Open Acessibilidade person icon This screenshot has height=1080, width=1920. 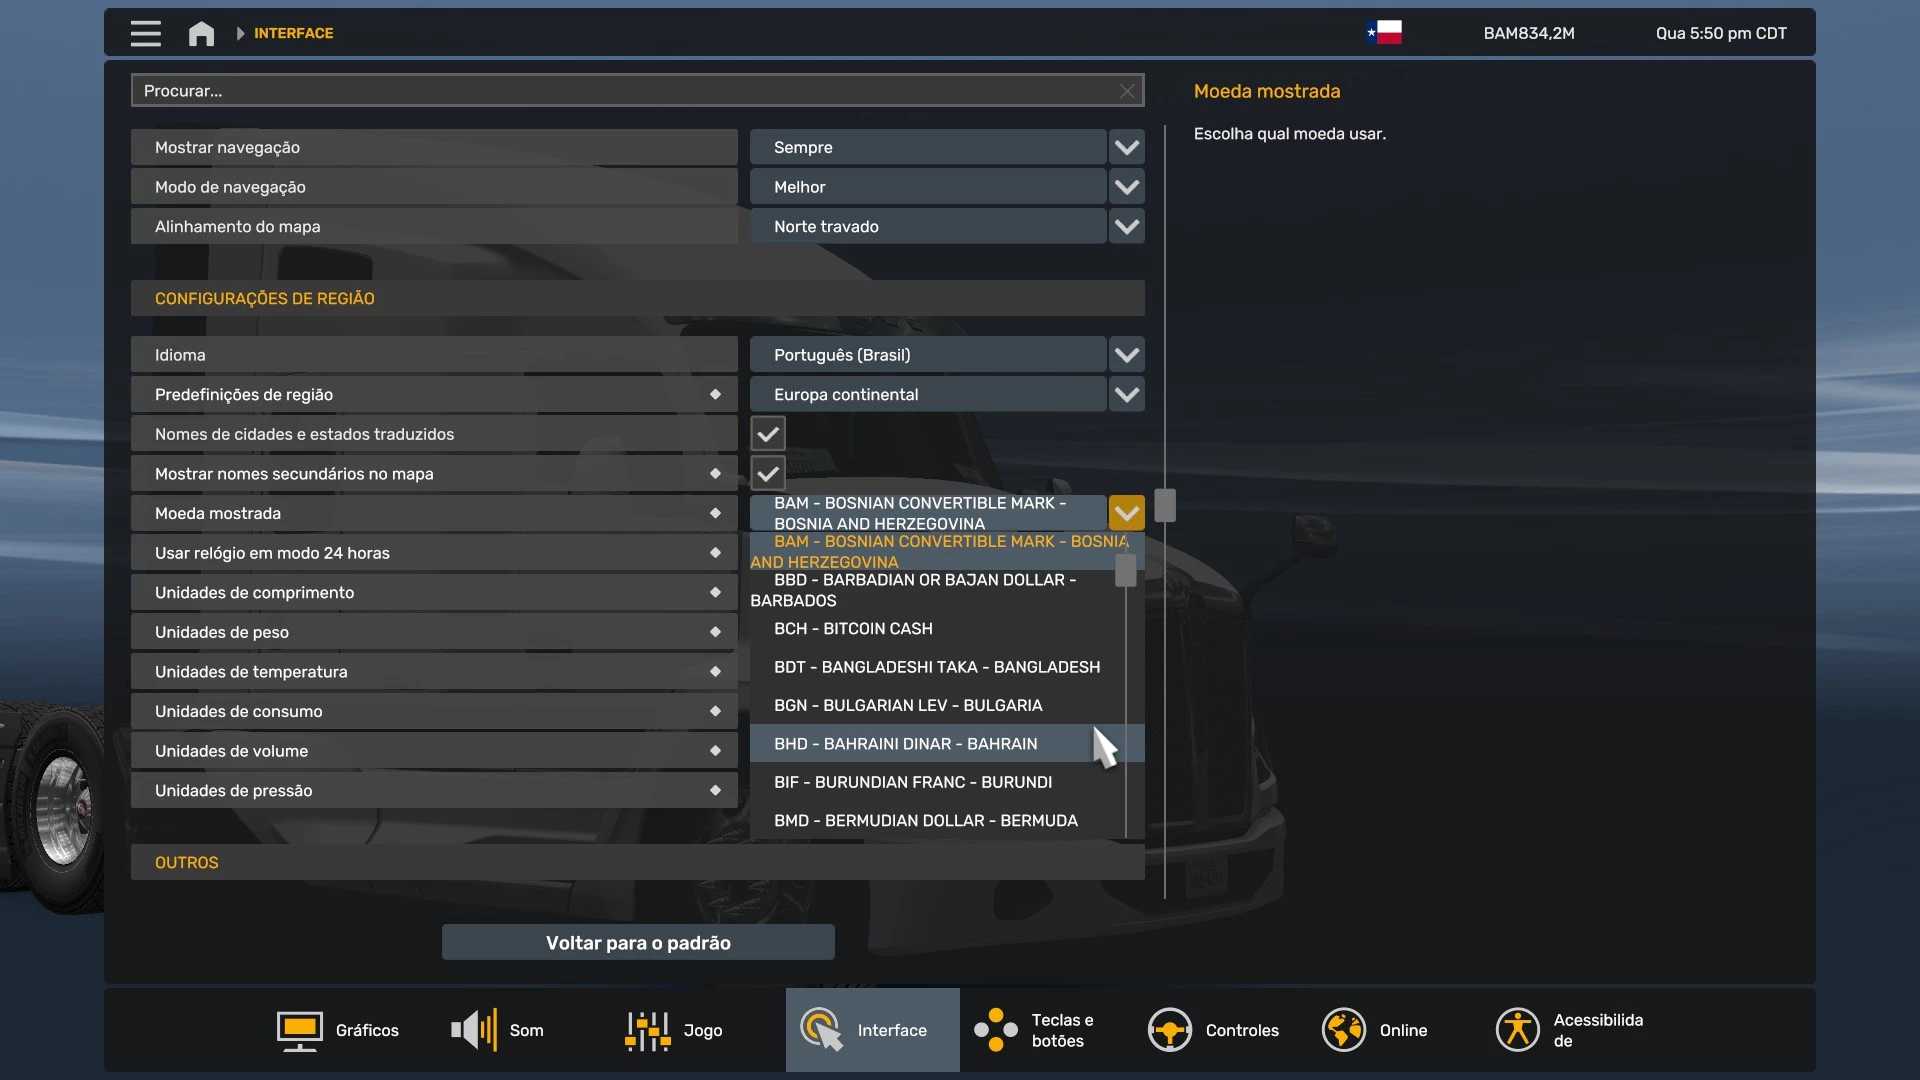1517,1030
